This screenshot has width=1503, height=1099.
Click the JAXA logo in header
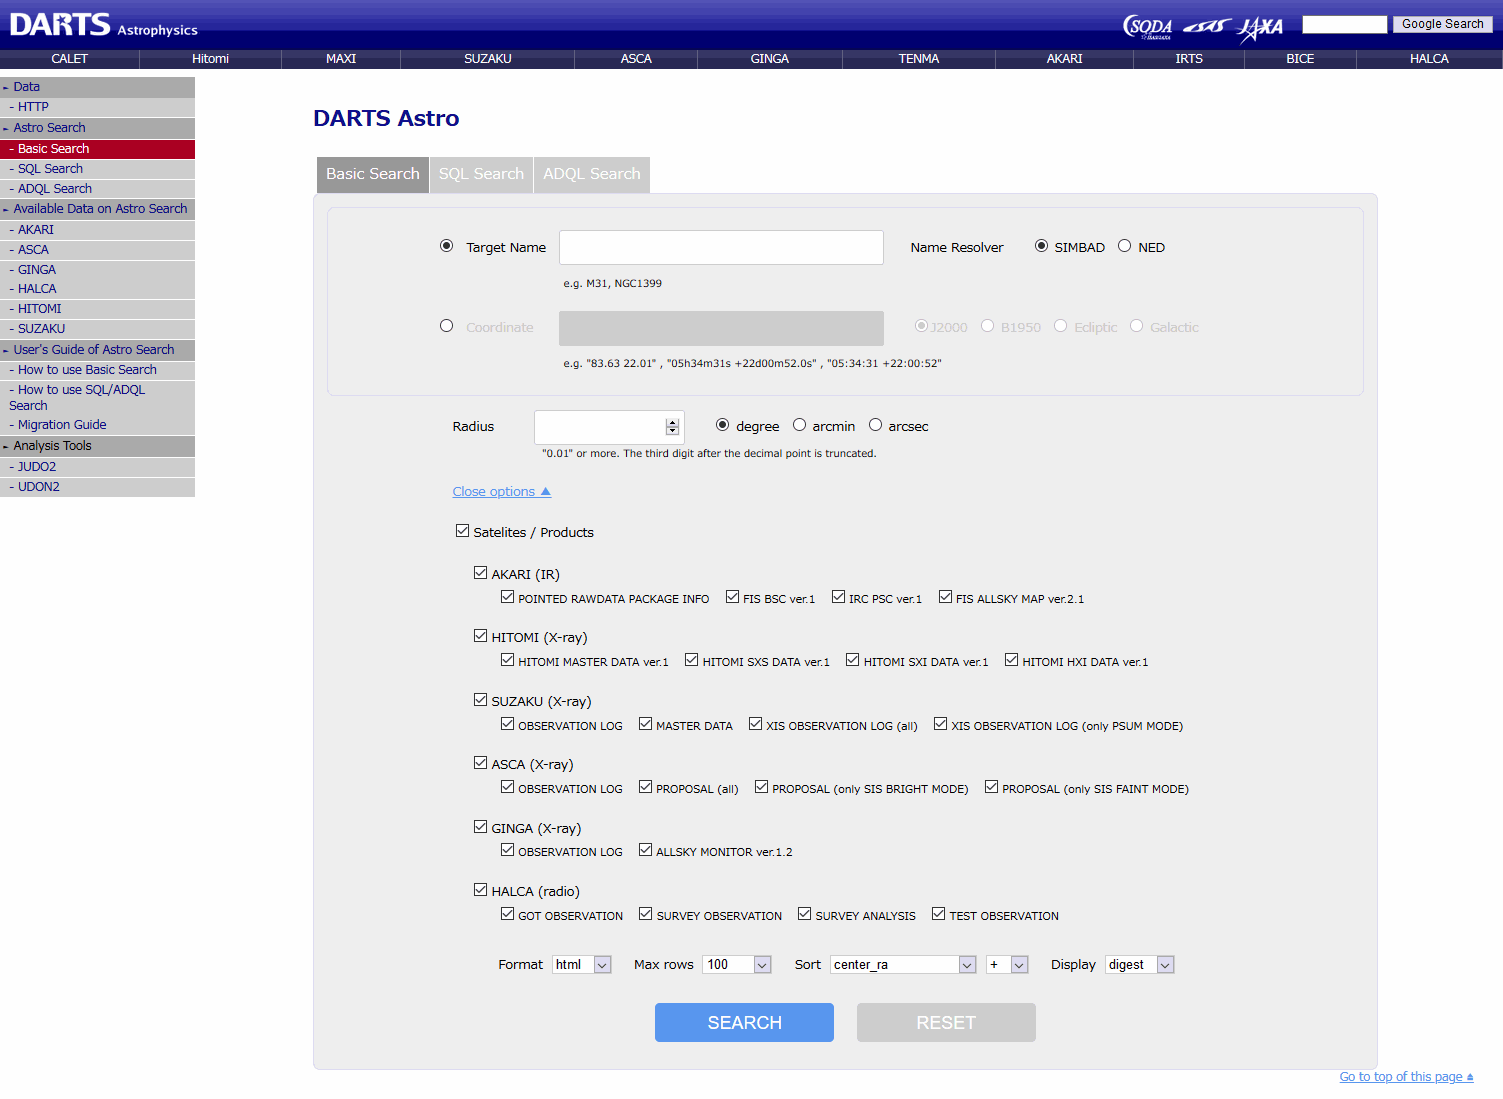1259,27
